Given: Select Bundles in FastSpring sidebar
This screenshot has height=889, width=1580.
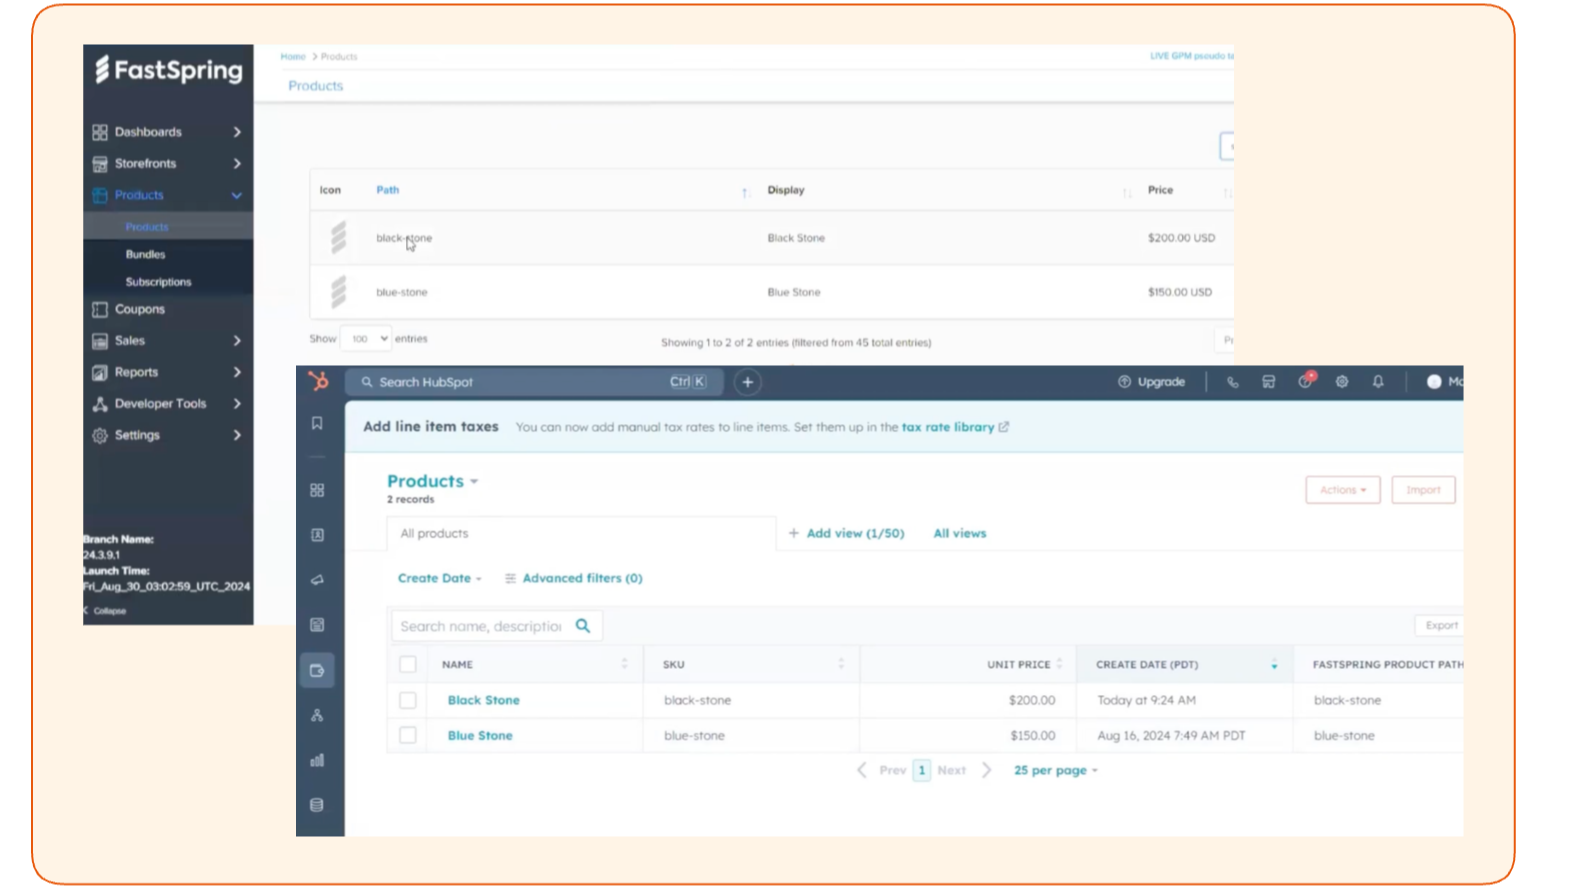Looking at the screenshot, I should click(145, 255).
